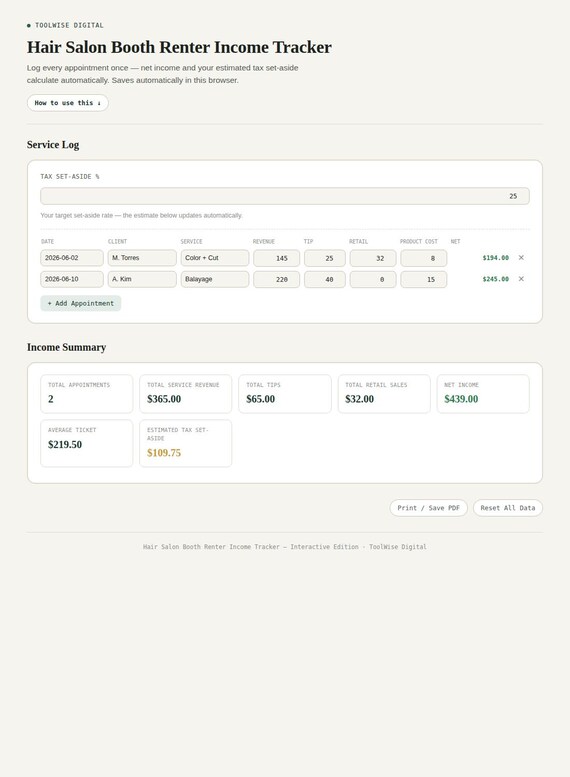Click Print / Save PDF button
This screenshot has height=777, width=570.
coord(428,508)
